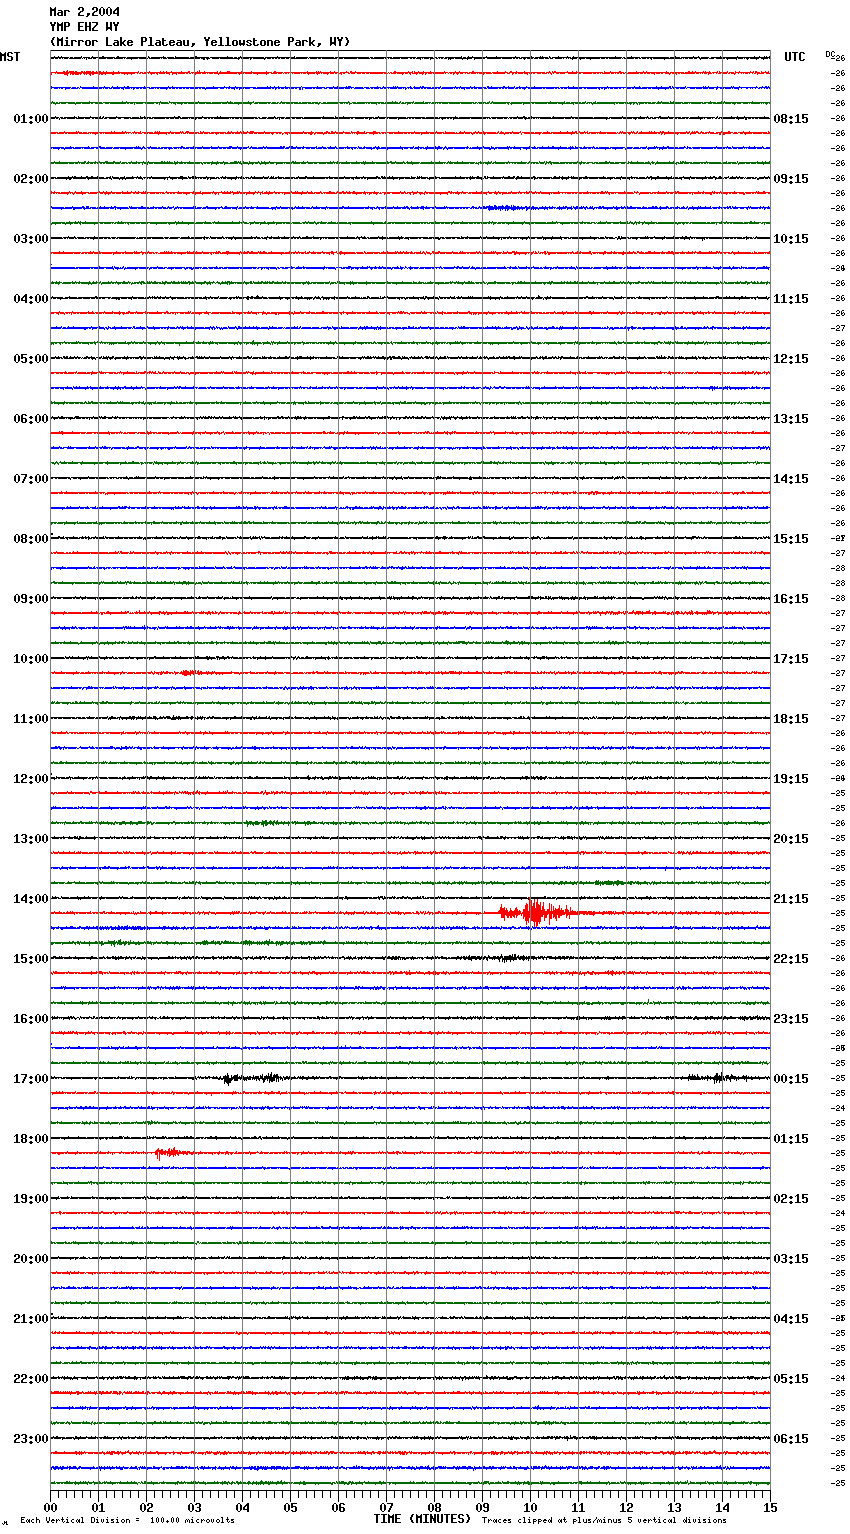Click the 'YMP EHZ WY' station code

coord(85,27)
